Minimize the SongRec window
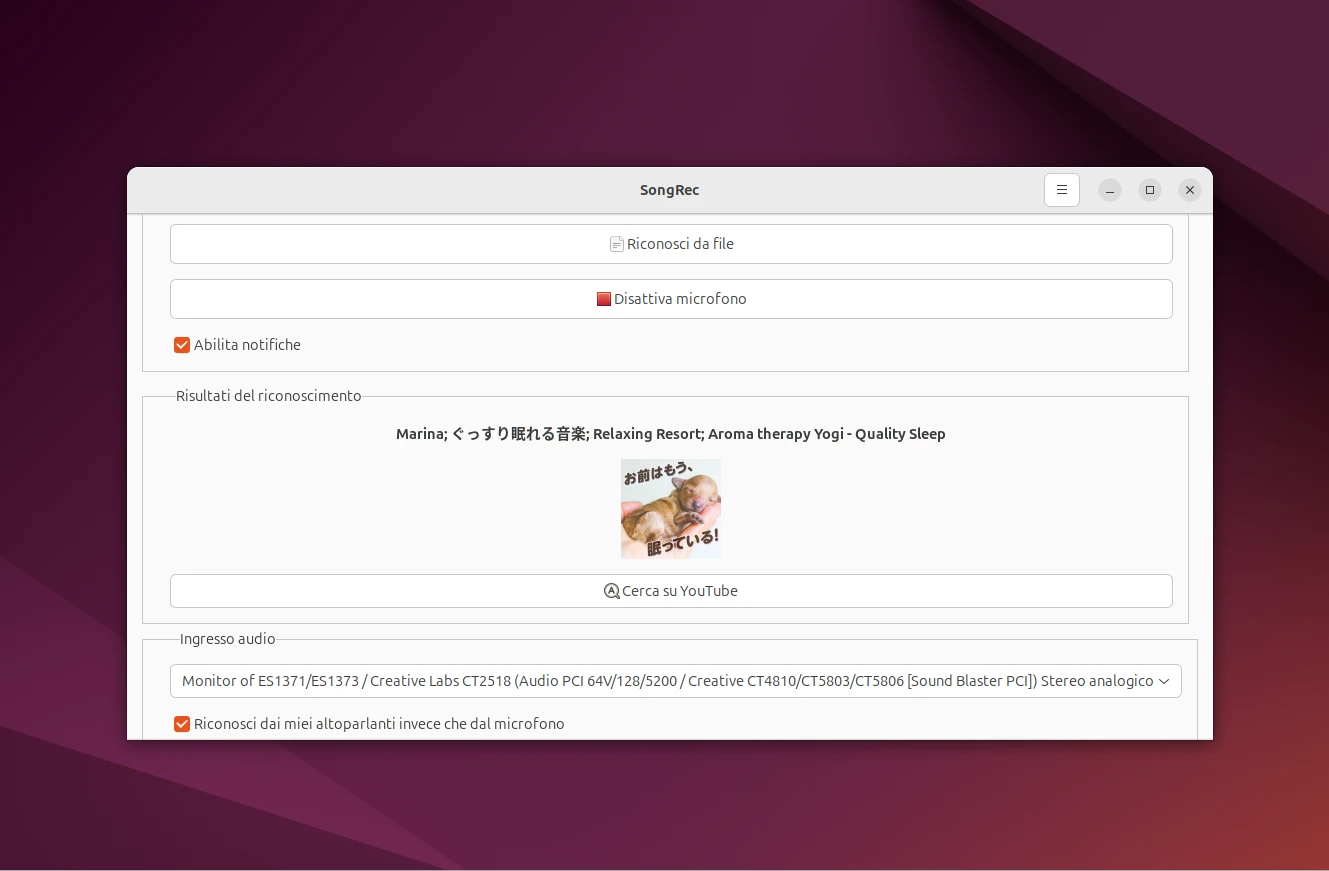 click(x=1110, y=190)
